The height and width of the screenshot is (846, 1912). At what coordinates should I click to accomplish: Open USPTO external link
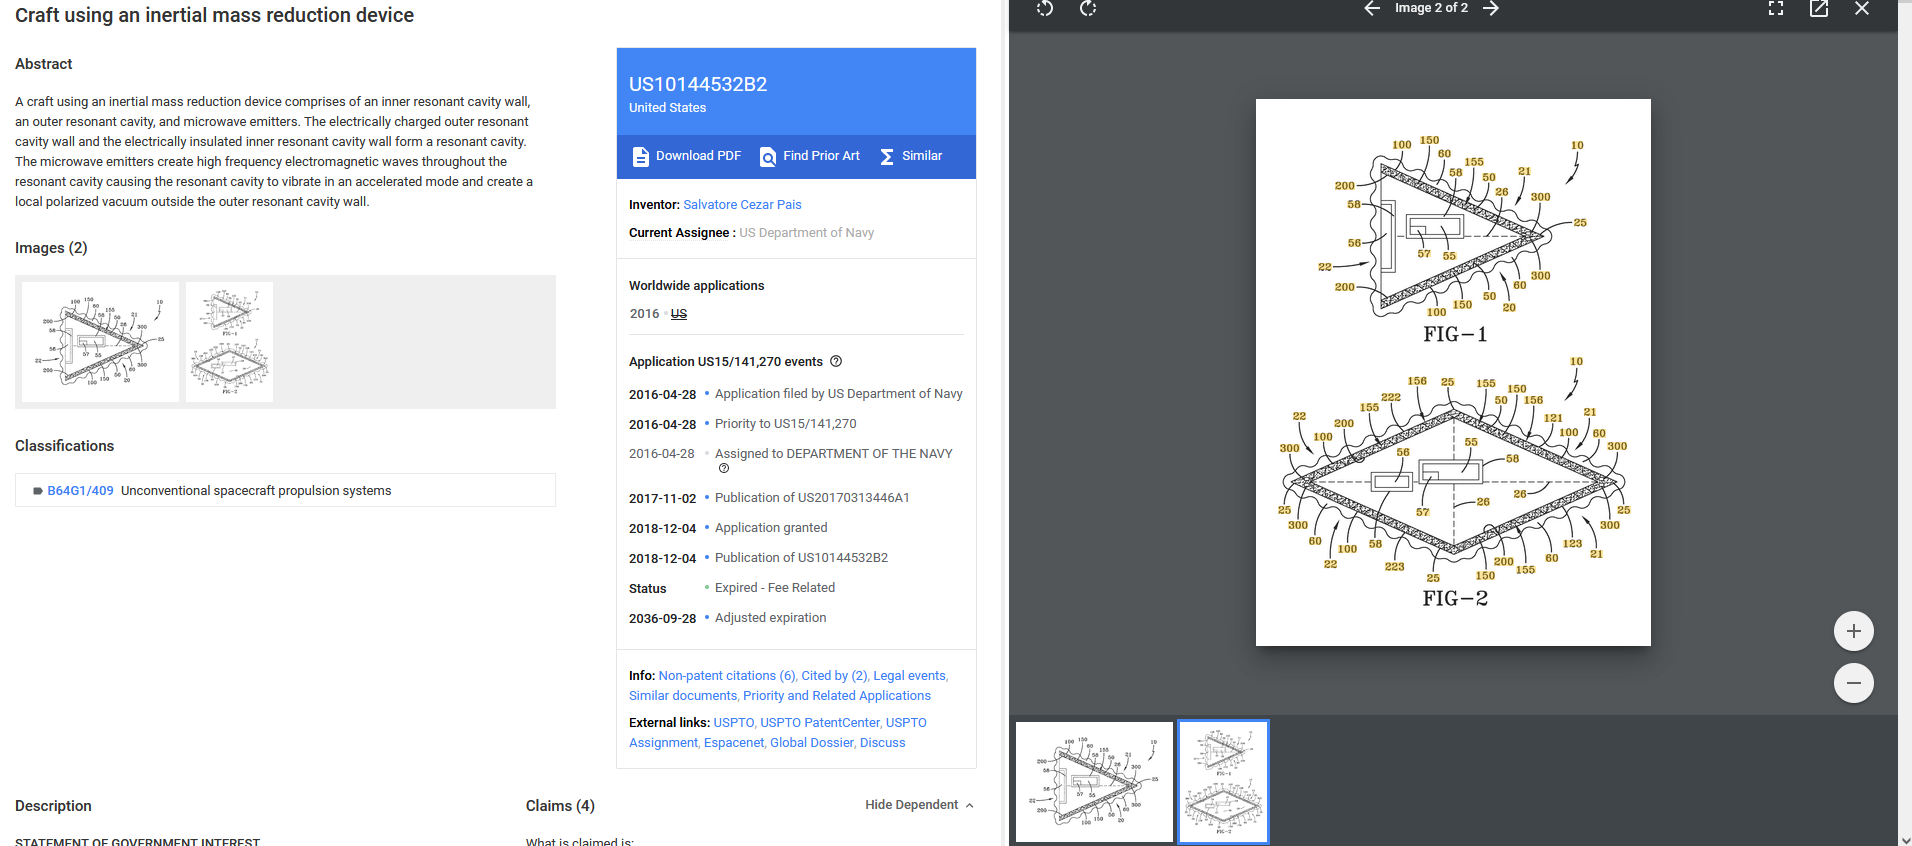[734, 723]
